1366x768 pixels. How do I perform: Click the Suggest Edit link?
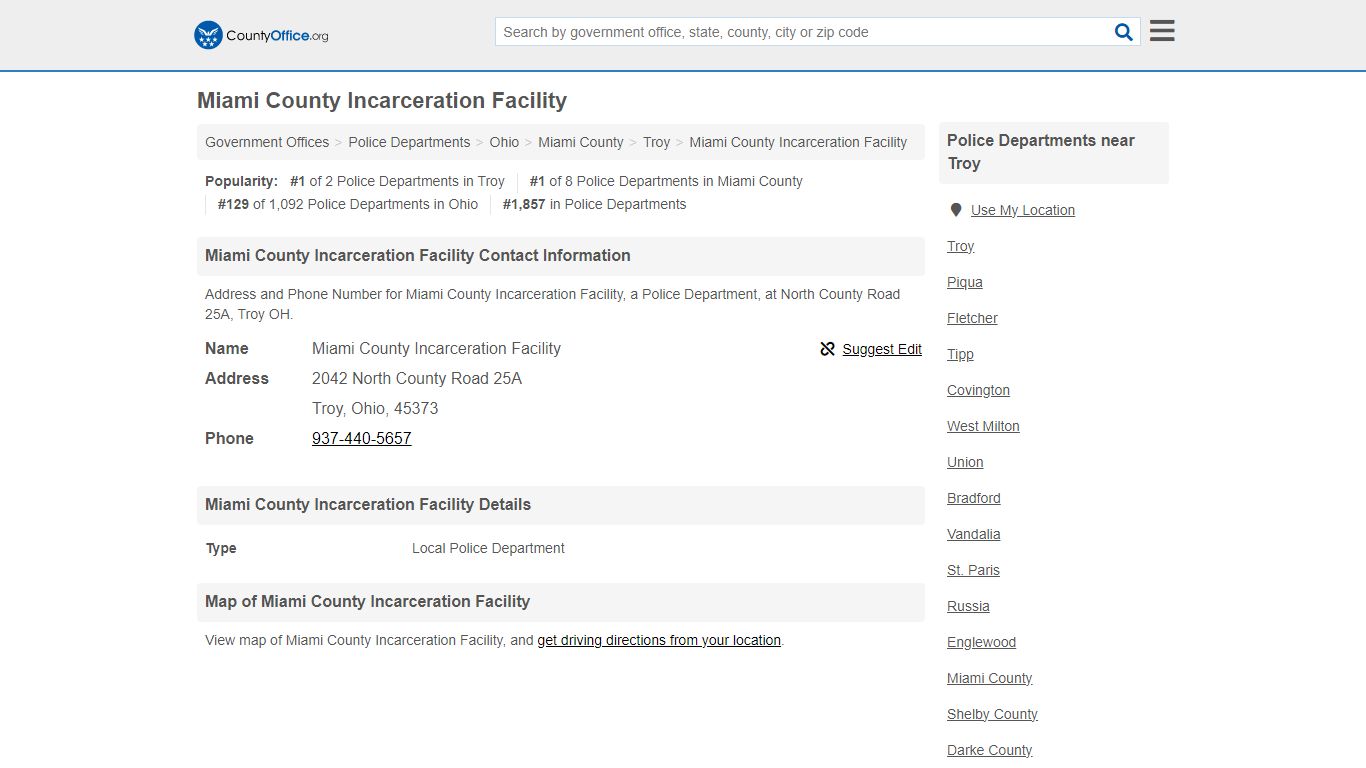click(882, 349)
